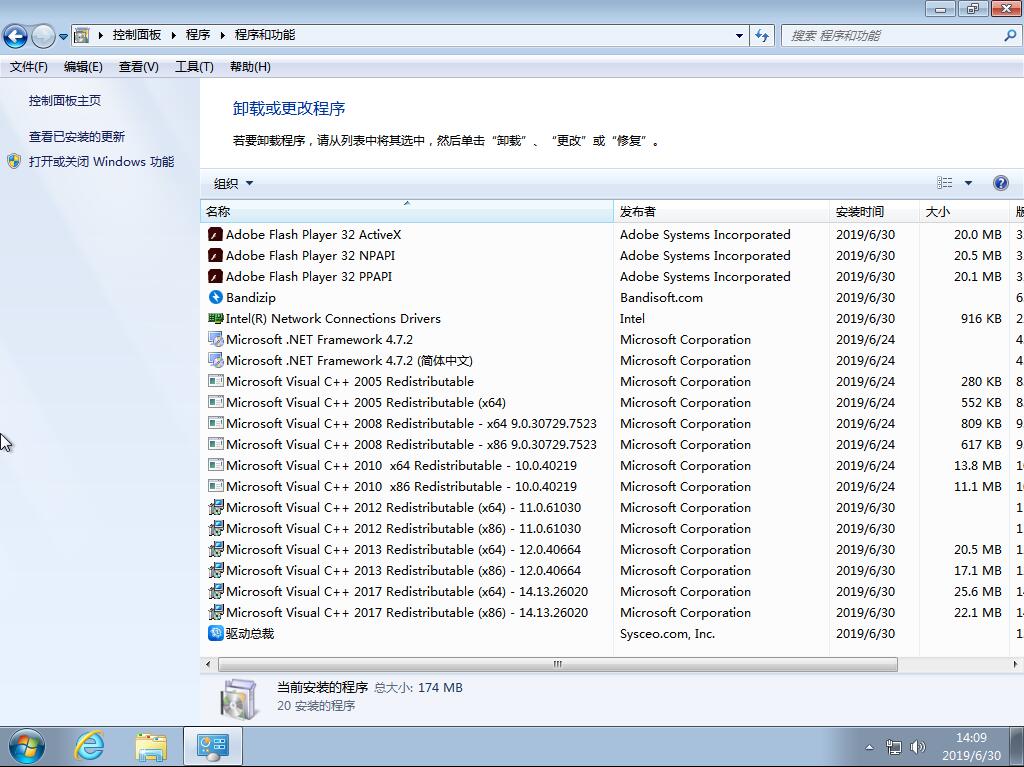Image resolution: width=1024 pixels, height=767 pixels.
Task: Click Bandisoft.com publisher cell
Action: pos(661,297)
